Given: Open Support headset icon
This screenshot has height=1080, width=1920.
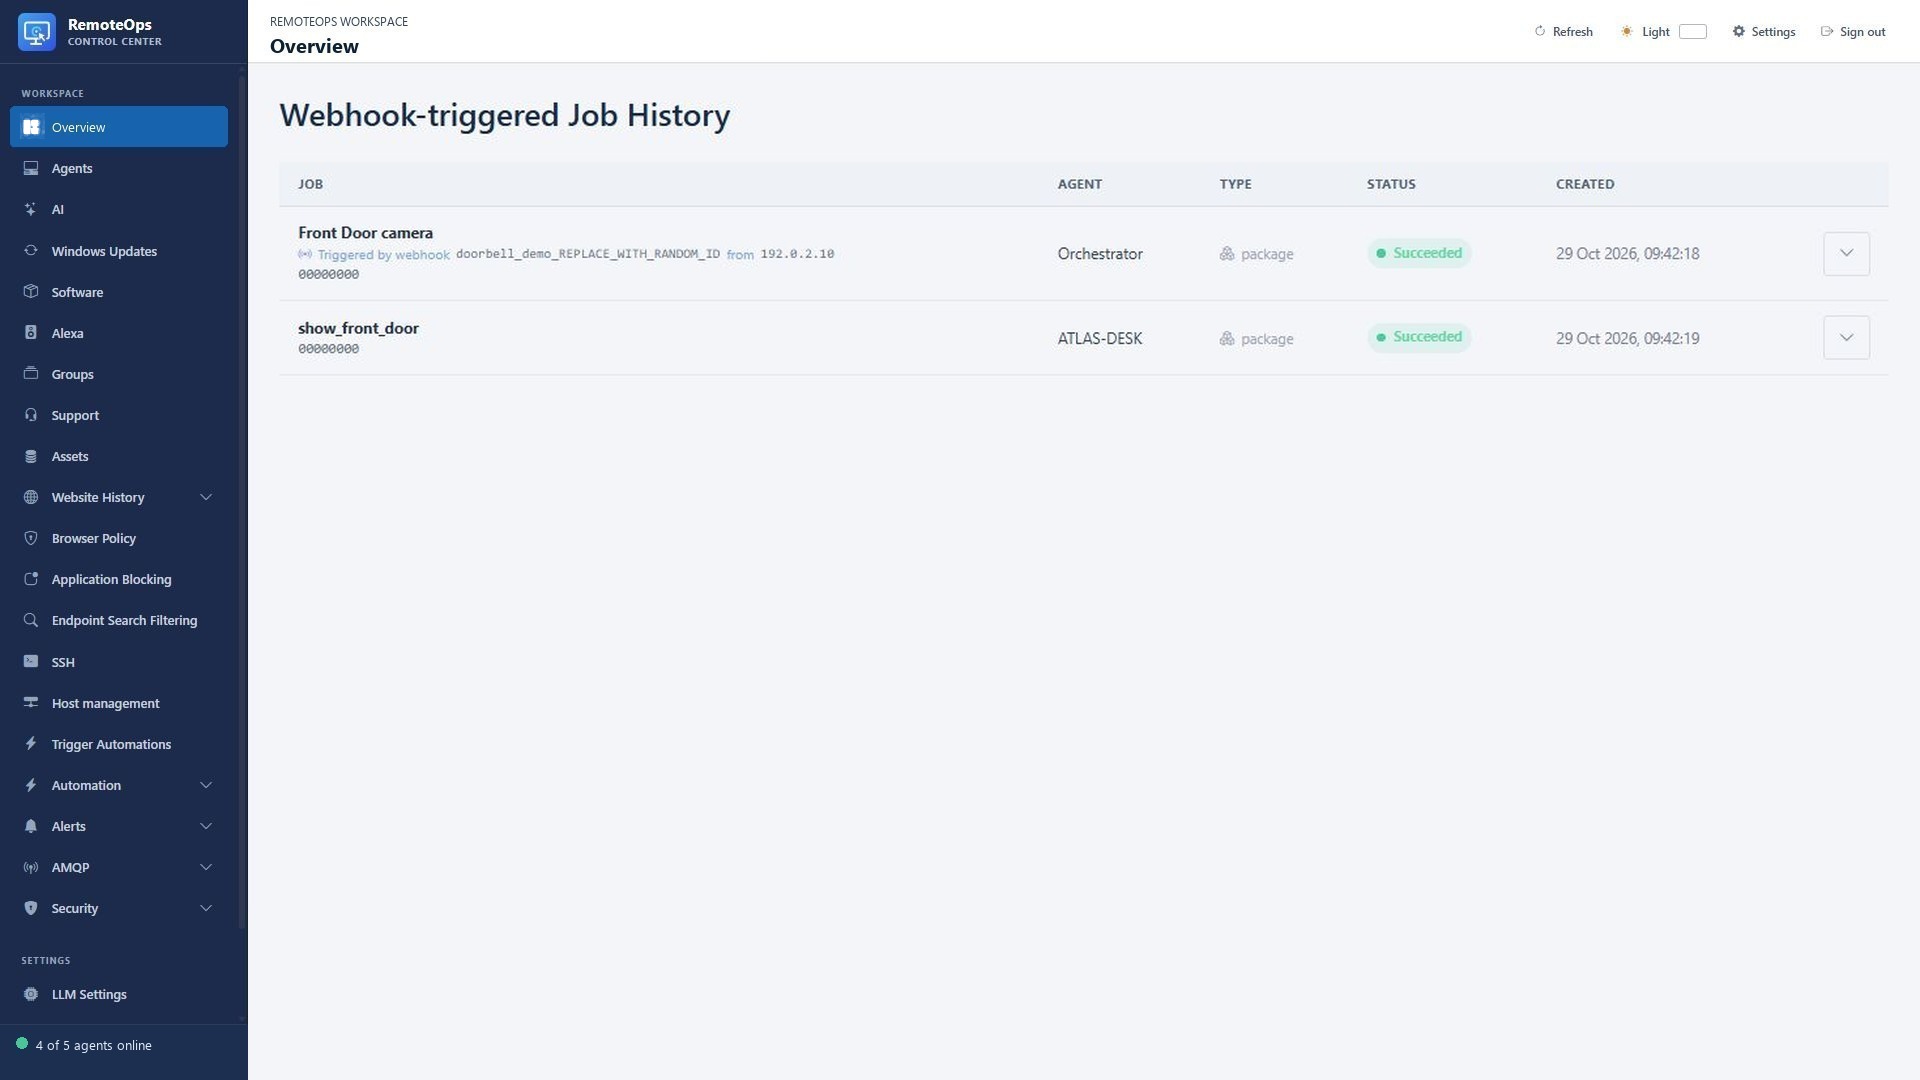Looking at the screenshot, I should tap(31, 415).
